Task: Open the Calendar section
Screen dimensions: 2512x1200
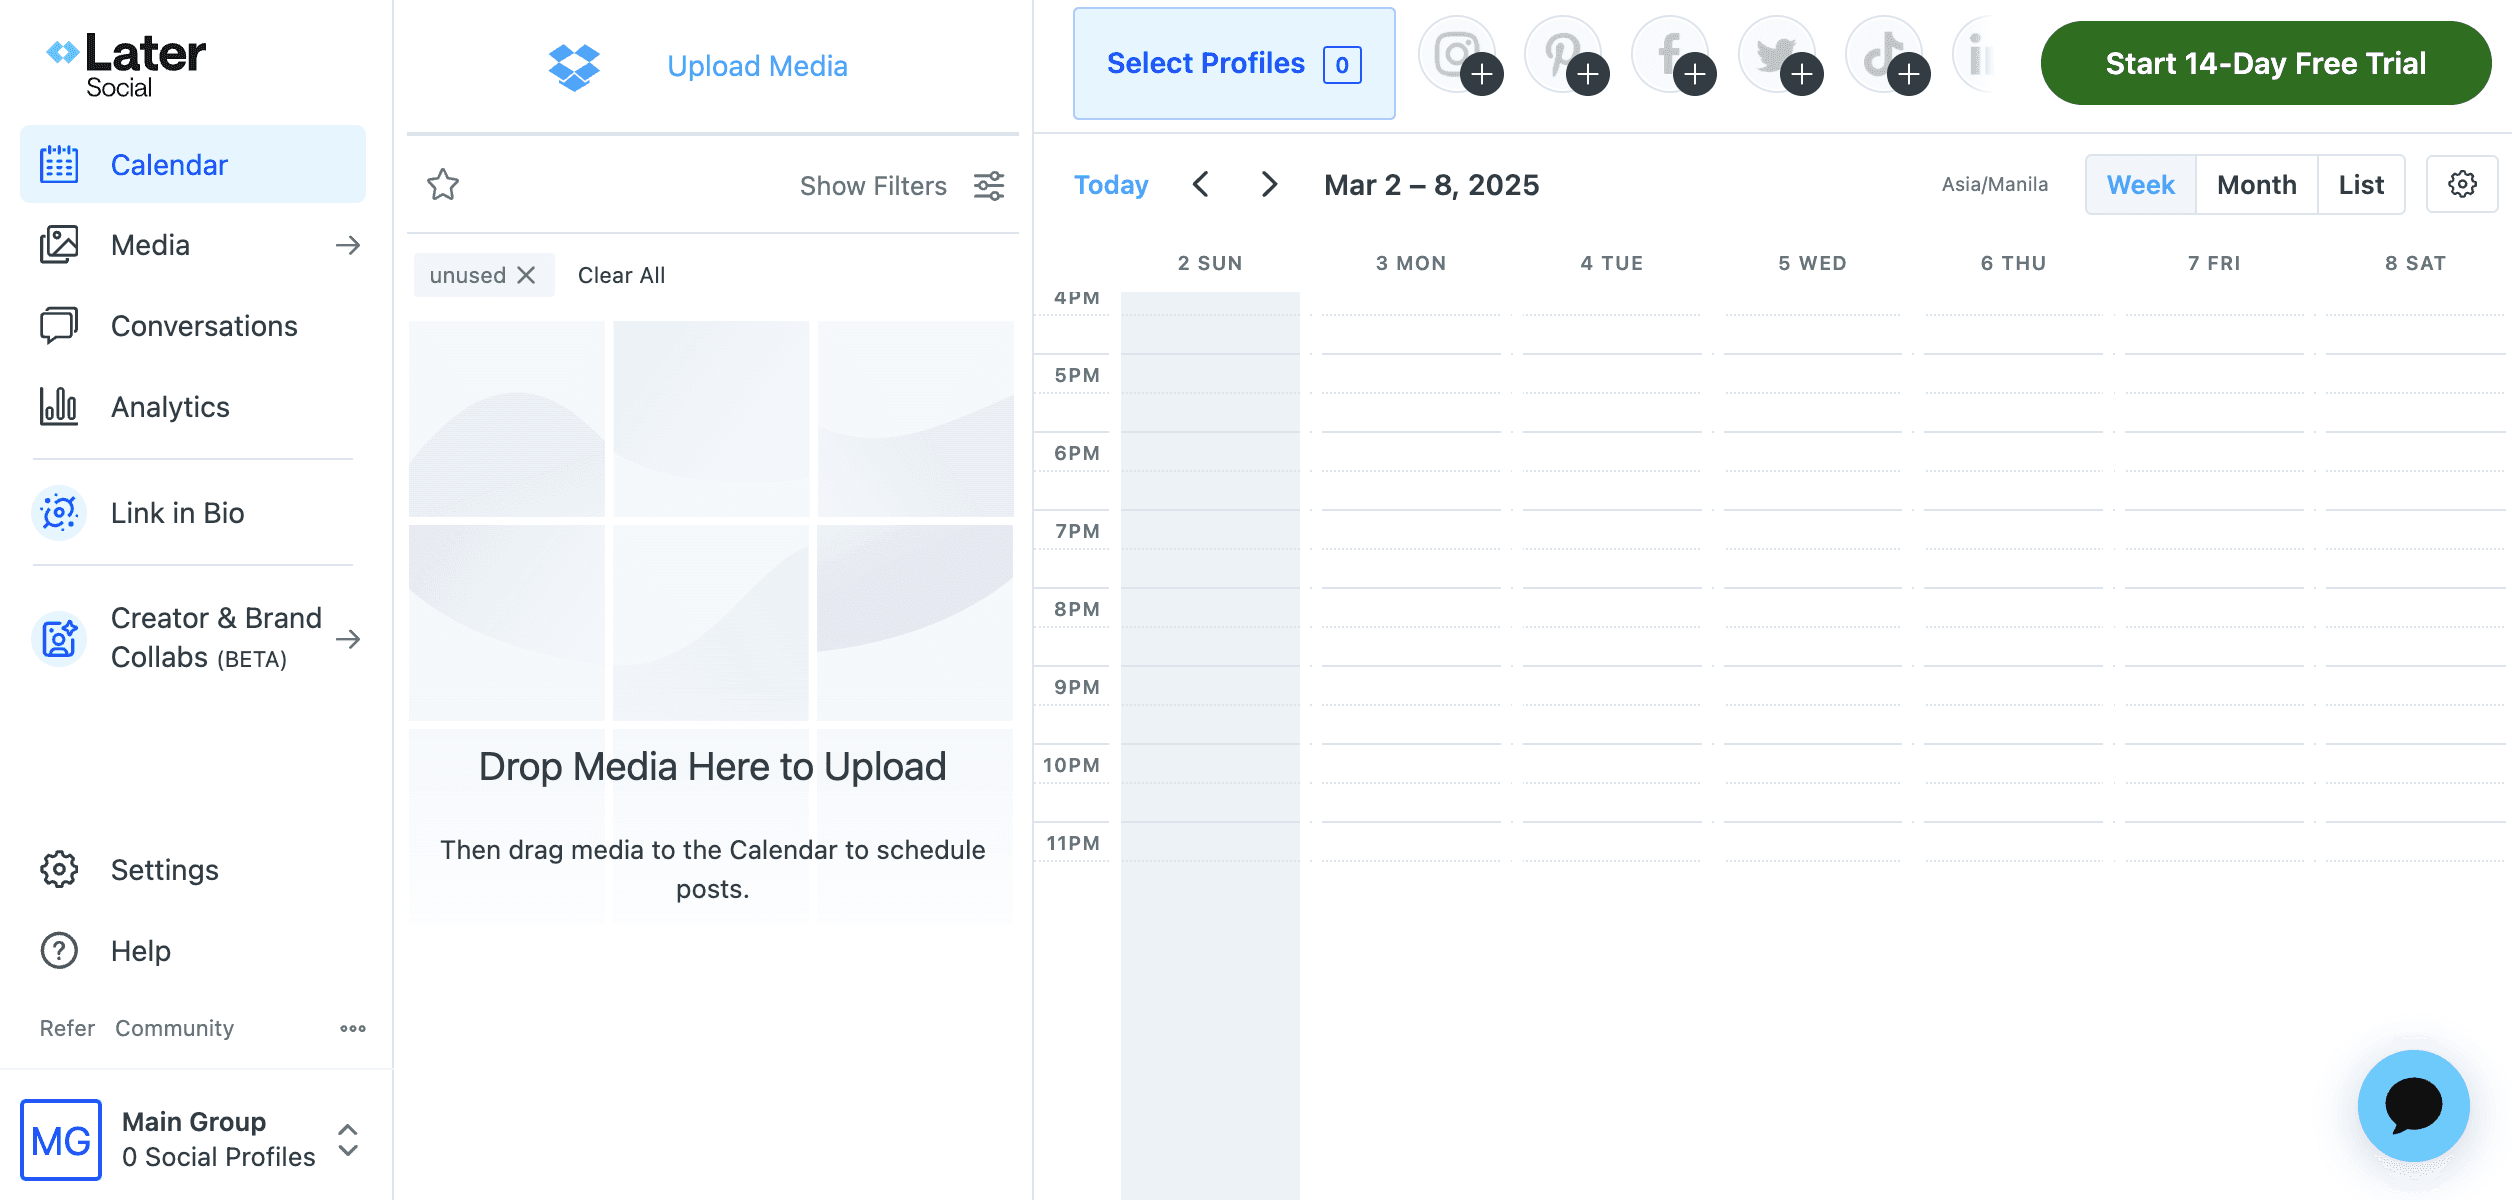Action: point(193,164)
